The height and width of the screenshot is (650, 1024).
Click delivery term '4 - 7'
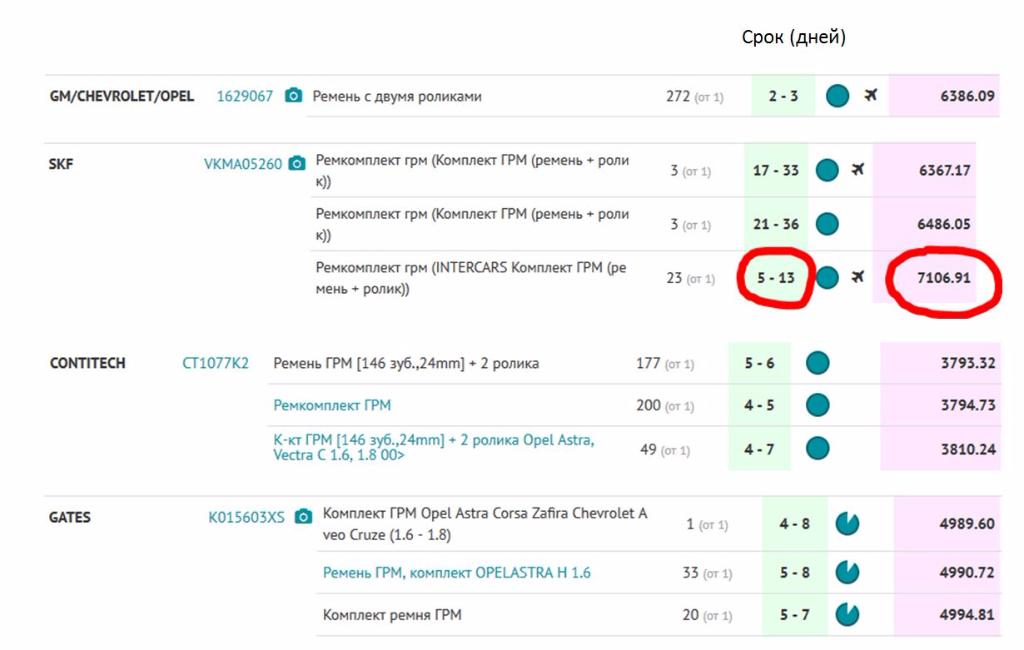click(x=760, y=449)
